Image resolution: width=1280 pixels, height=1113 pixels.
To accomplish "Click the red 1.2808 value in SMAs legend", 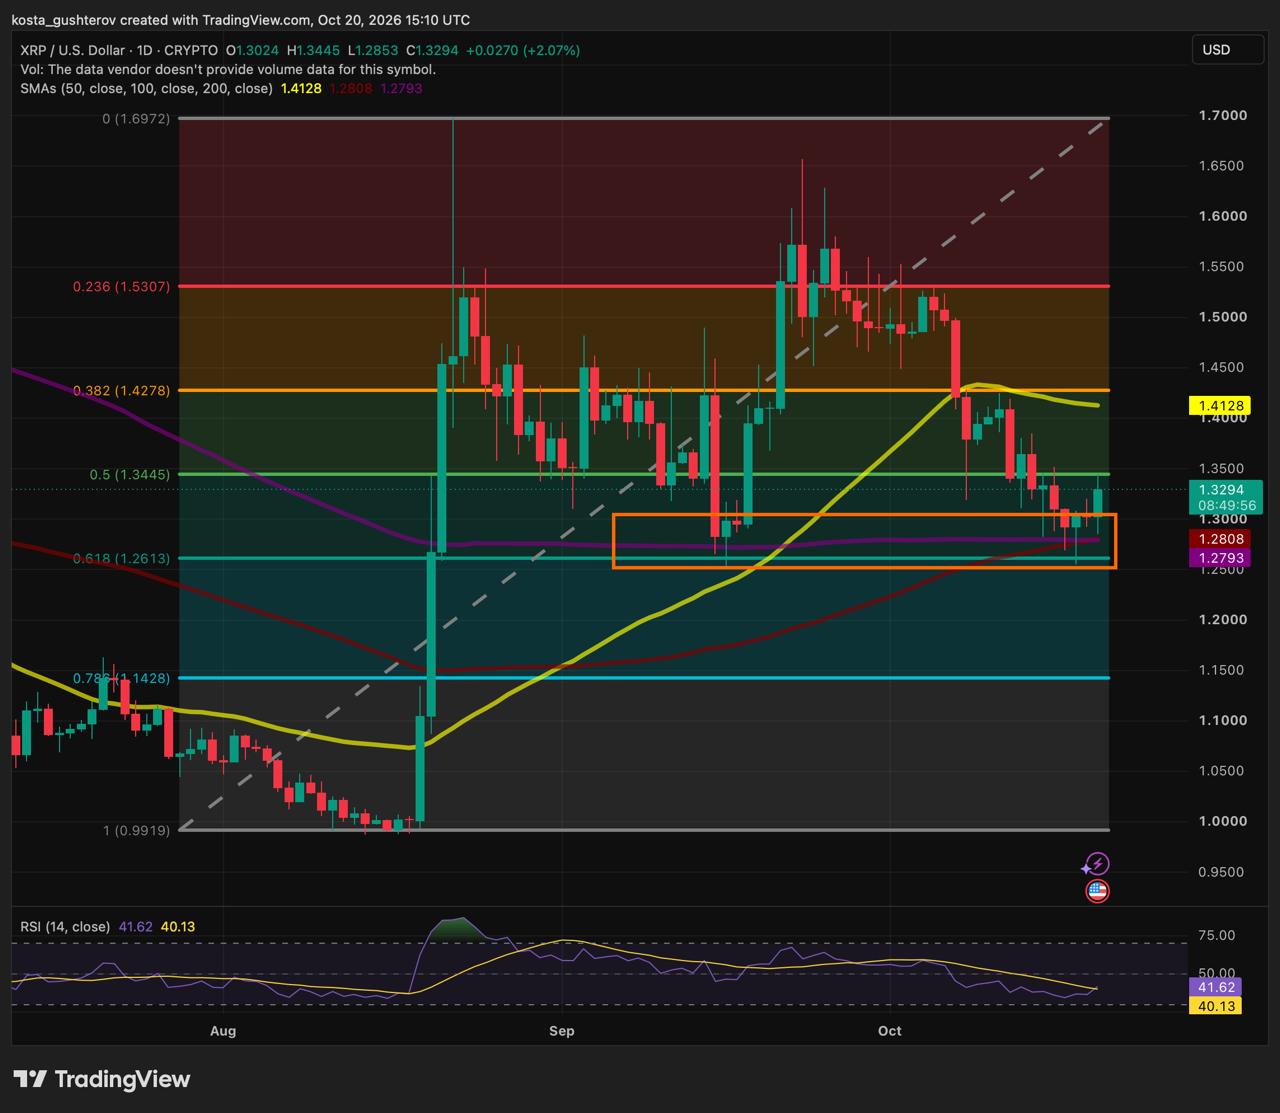I will [x=351, y=88].
